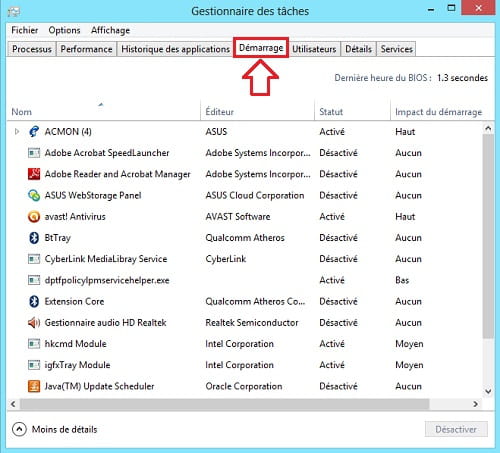Viewport: 500px width, 453px height.
Task: Click the CyberLink publisher cell
Action: [x=226, y=259]
